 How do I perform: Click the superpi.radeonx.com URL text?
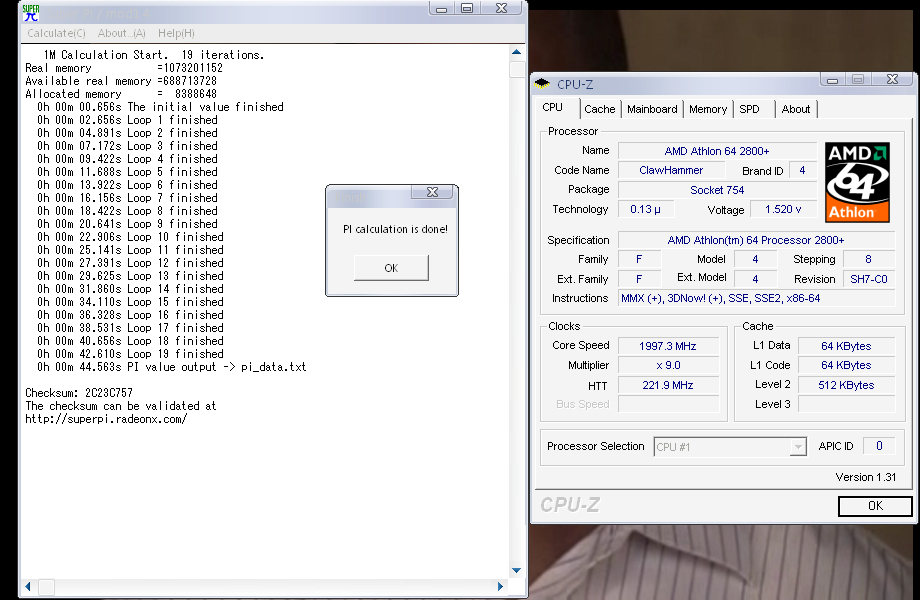[106, 419]
